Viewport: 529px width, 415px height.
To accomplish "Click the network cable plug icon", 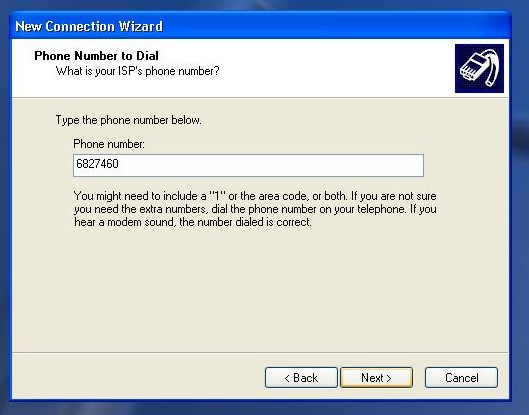I will point(479,68).
